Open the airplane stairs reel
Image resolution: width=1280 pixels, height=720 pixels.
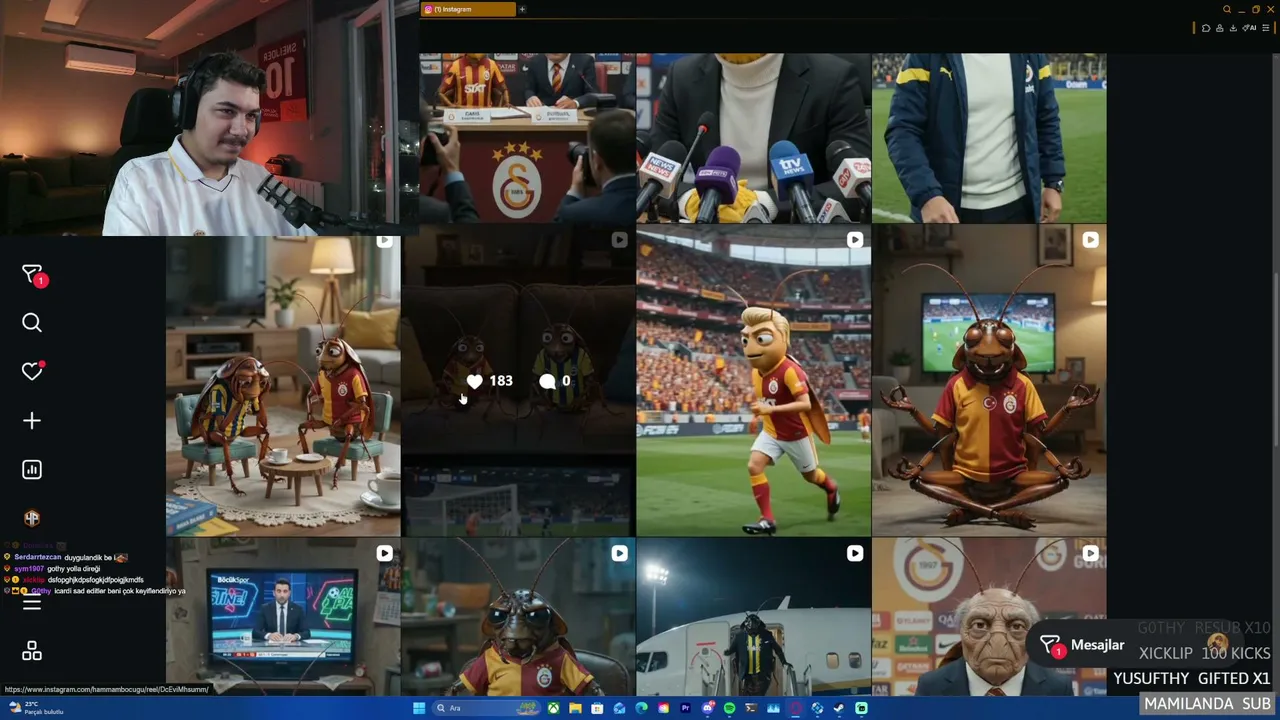[x=753, y=617]
